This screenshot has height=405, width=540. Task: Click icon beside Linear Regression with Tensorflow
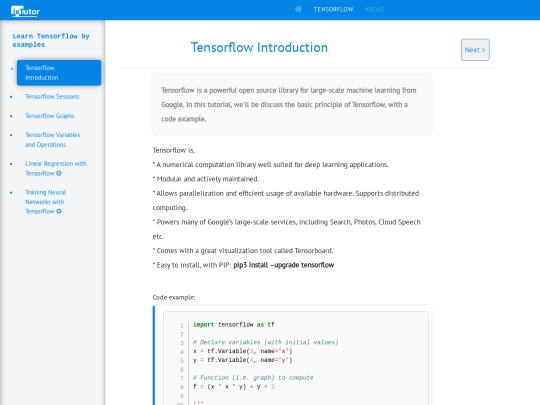coord(59,173)
